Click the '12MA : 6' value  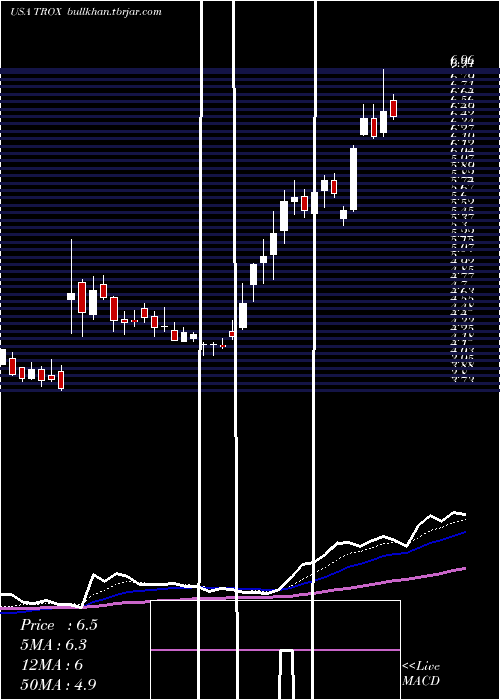(52, 665)
